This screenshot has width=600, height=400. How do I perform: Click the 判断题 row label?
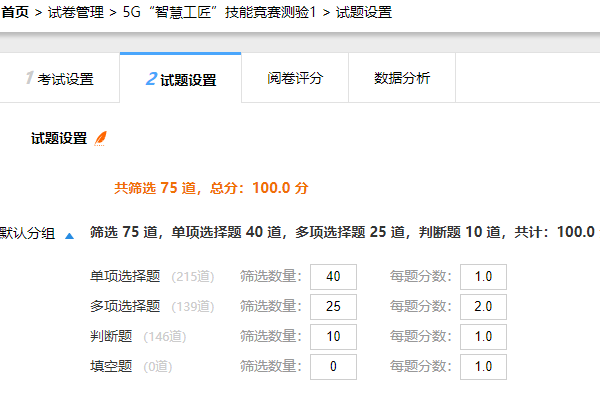point(111,336)
